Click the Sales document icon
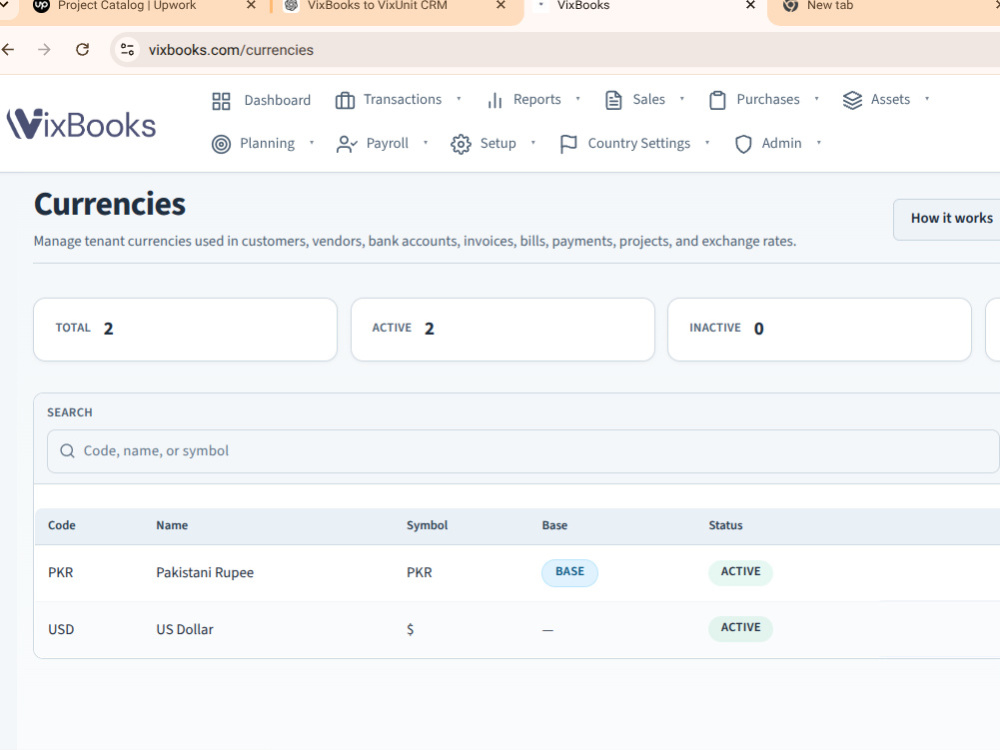 tap(614, 101)
